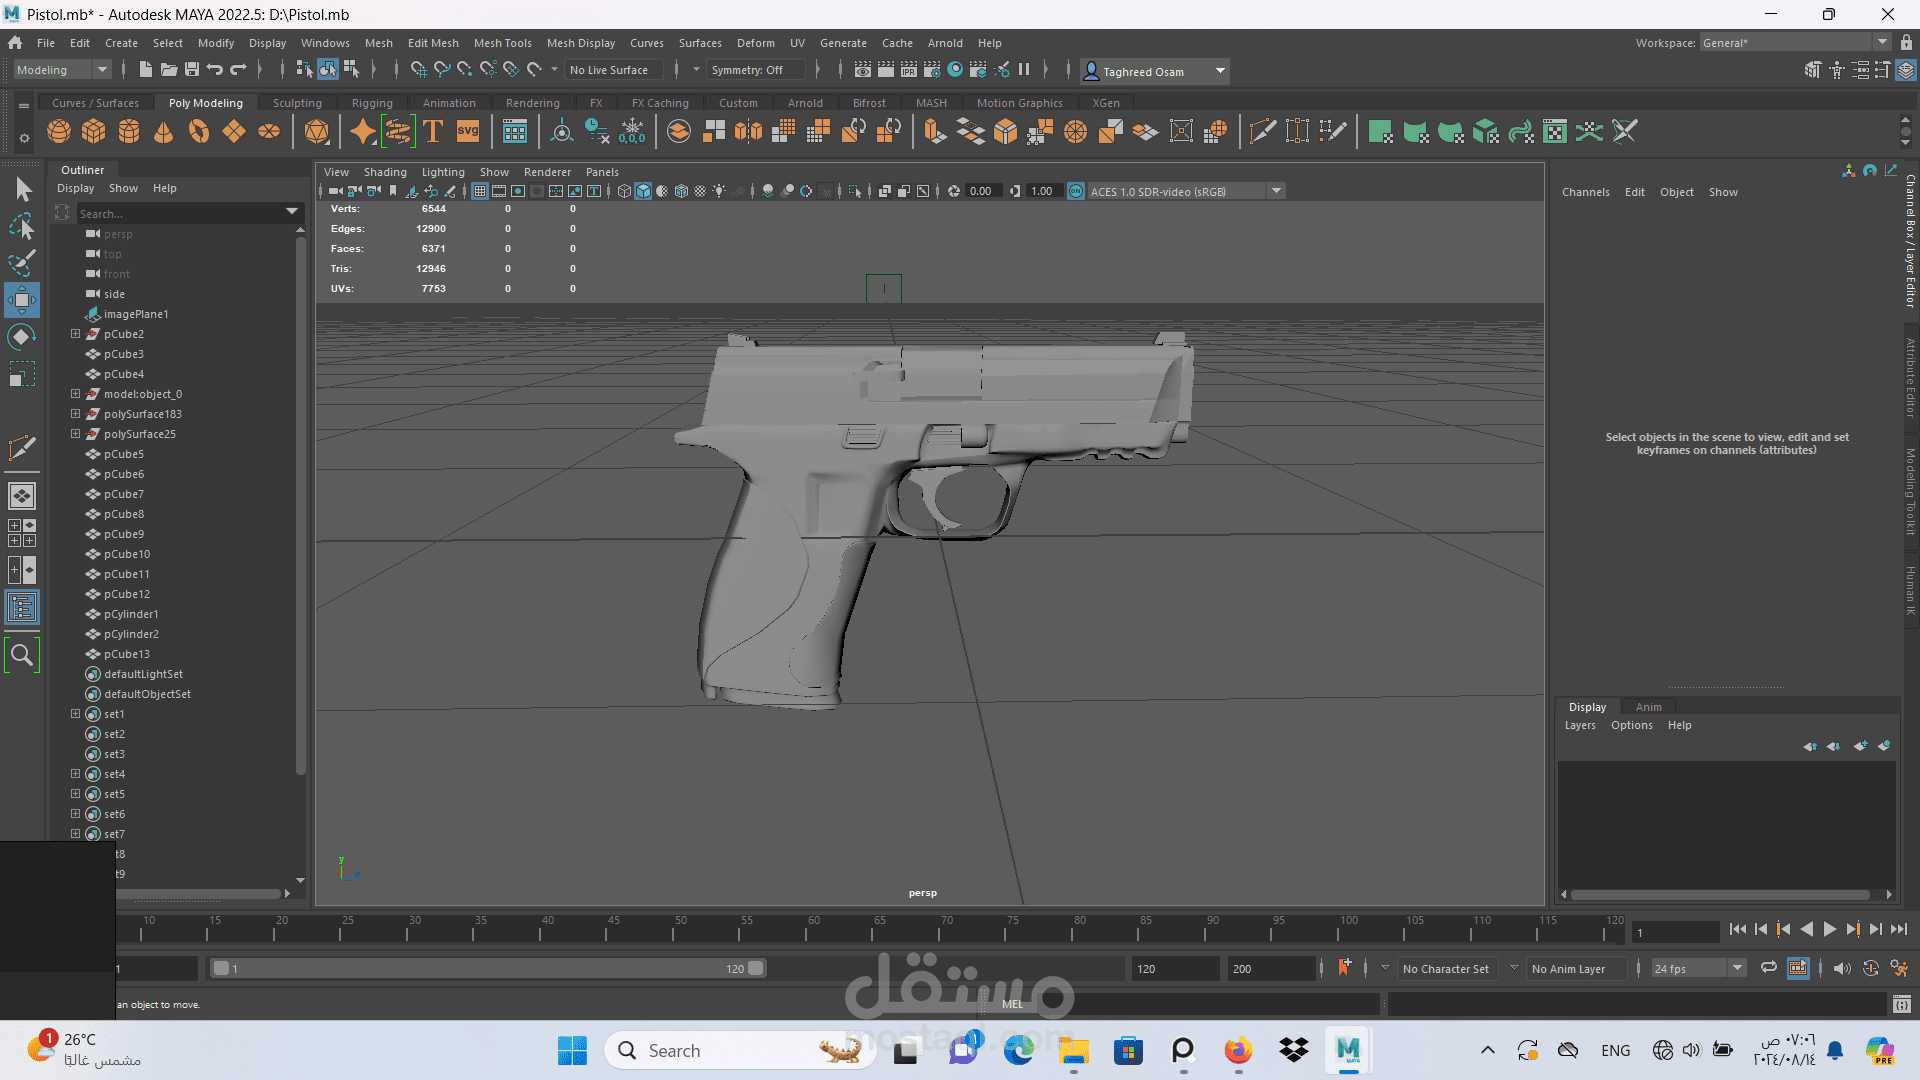Click the SVG import shelf icon
1920x1080 pixels.
point(468,132)
